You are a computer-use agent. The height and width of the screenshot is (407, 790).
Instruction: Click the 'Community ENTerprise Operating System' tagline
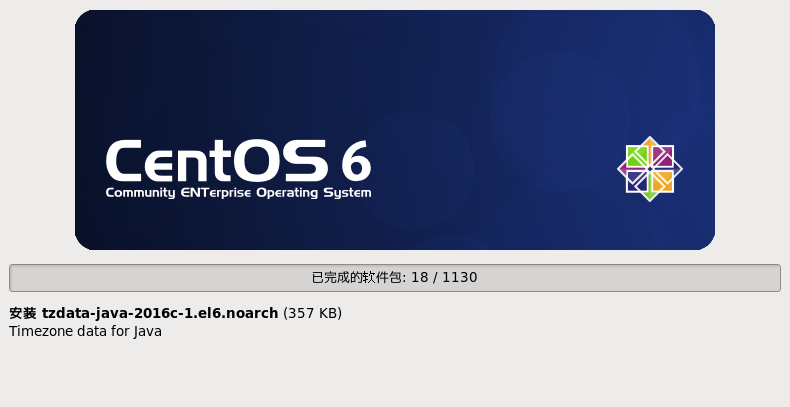tap(238, 193)
